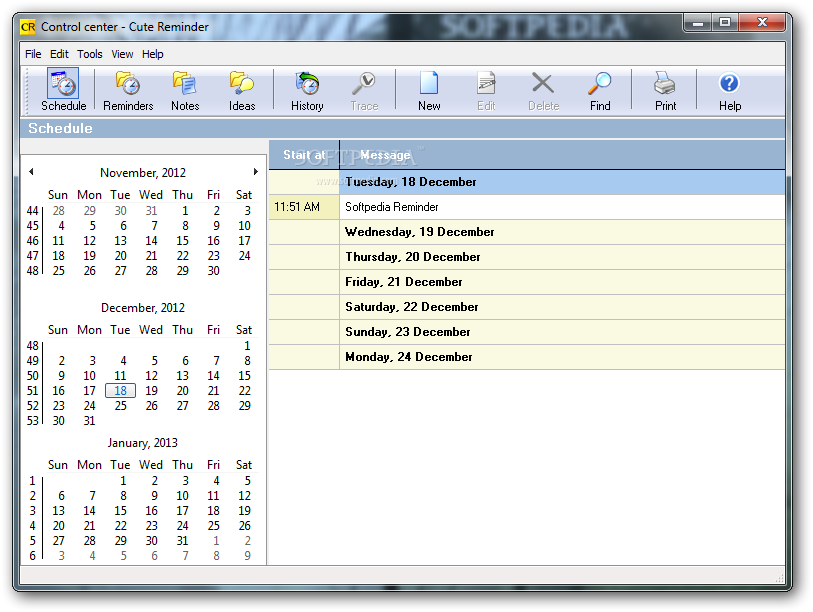Minimize the Control center window
The height and width of the screenshot is (612, 813).
(698, 22)
